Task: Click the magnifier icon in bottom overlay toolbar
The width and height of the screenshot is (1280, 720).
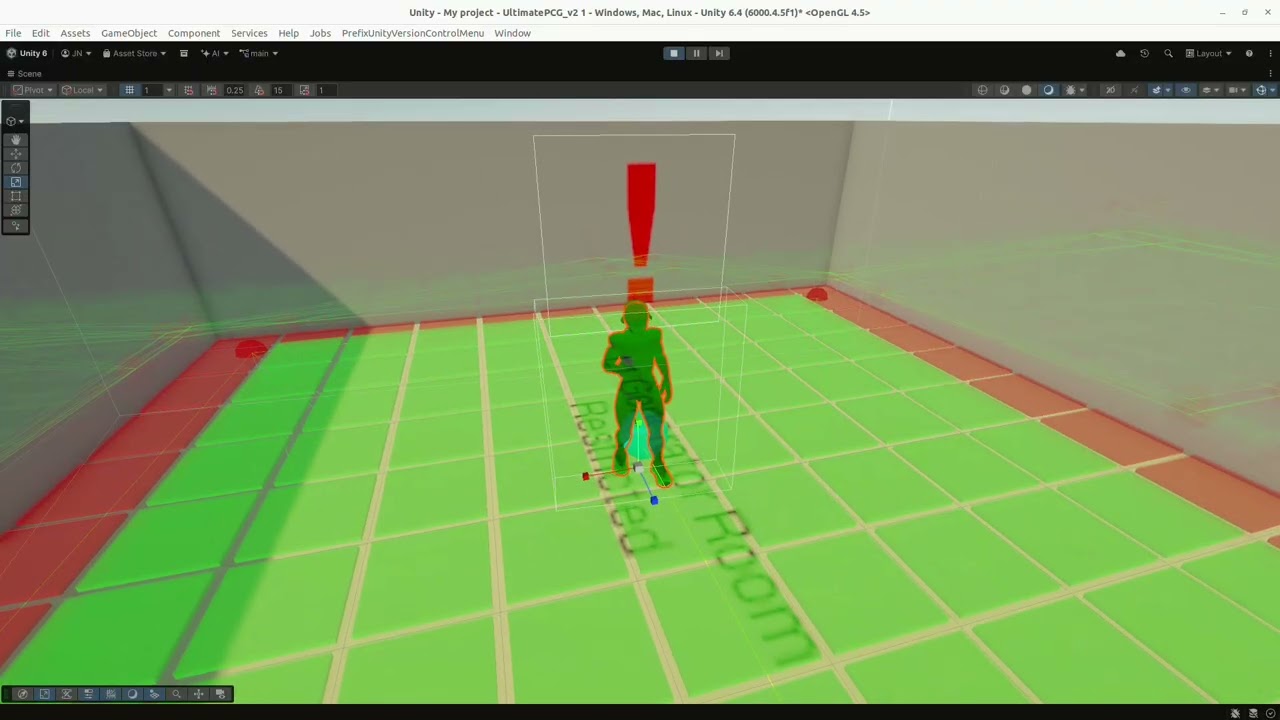Action: click(176, 694)
